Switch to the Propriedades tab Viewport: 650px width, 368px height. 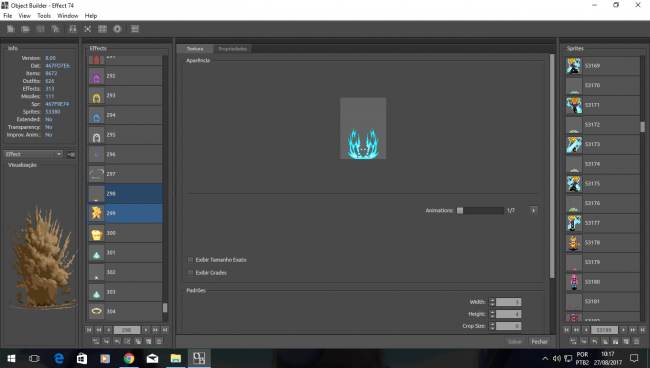(x=233, y=49)
